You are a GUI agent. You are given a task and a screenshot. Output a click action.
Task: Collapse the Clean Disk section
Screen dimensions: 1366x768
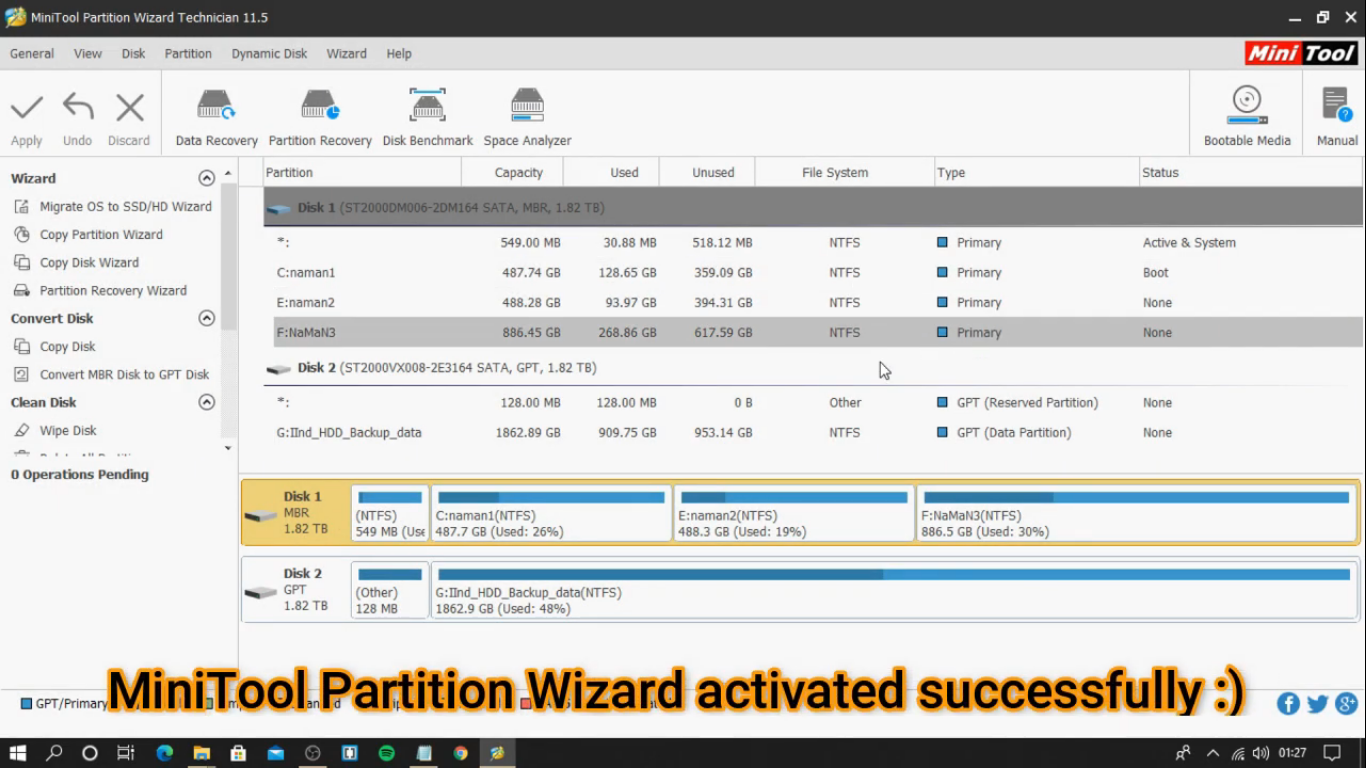[207, 401]
